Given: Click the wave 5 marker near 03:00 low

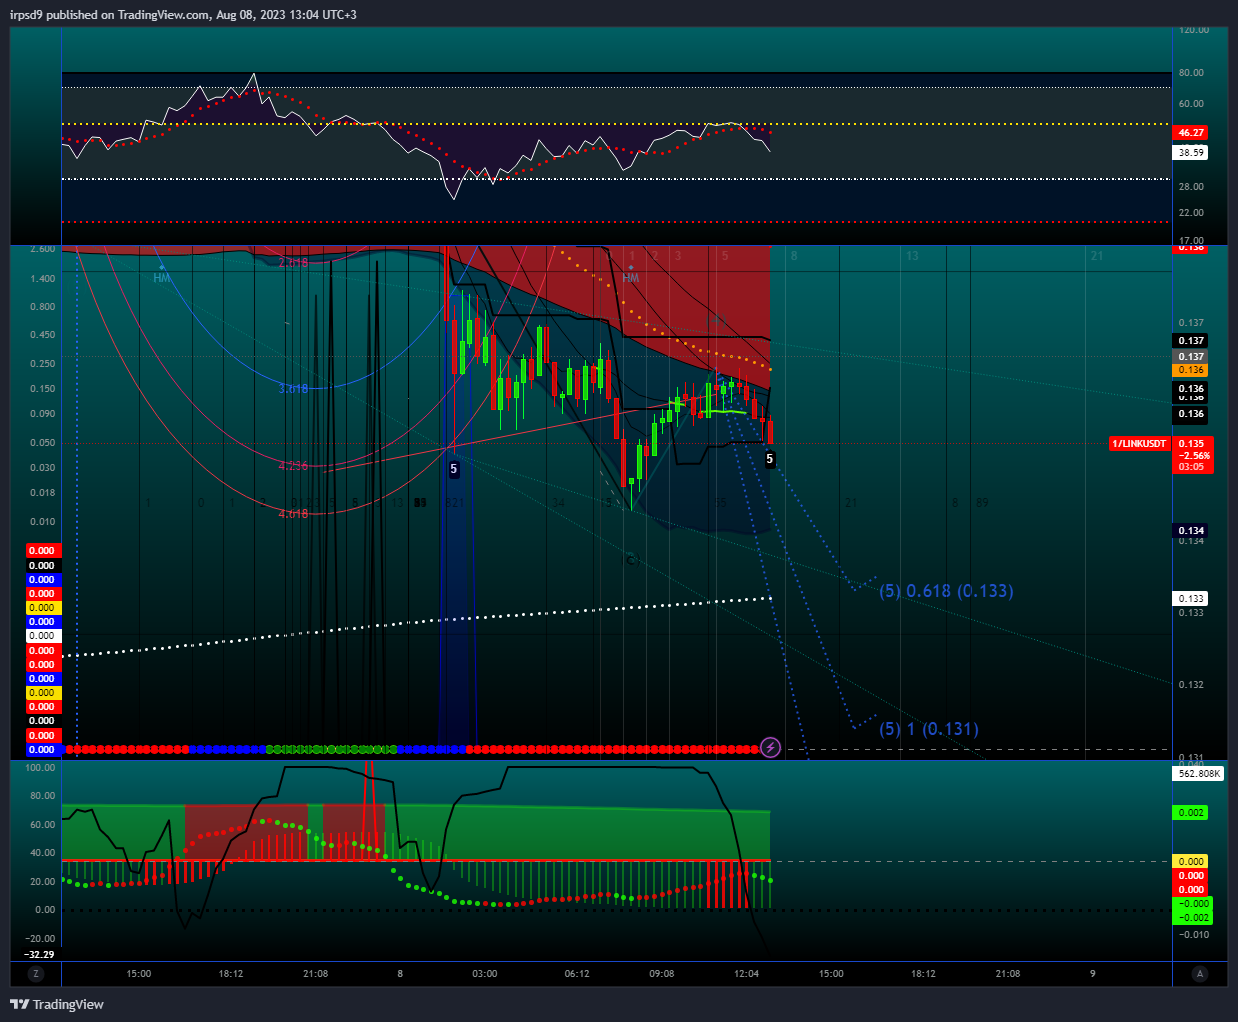Looking at the screenshot, I should [x=454, y=469].
